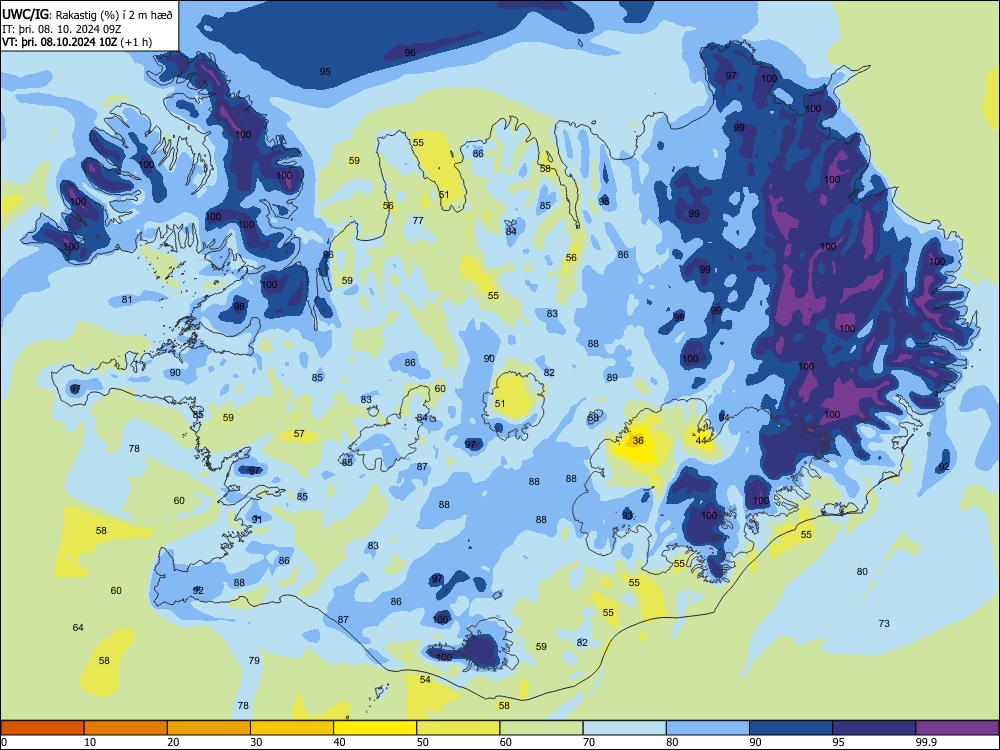Viewport: 1000px width, 750px height.
Task: Click the '54' humidity value on the map
Action: 425,680
